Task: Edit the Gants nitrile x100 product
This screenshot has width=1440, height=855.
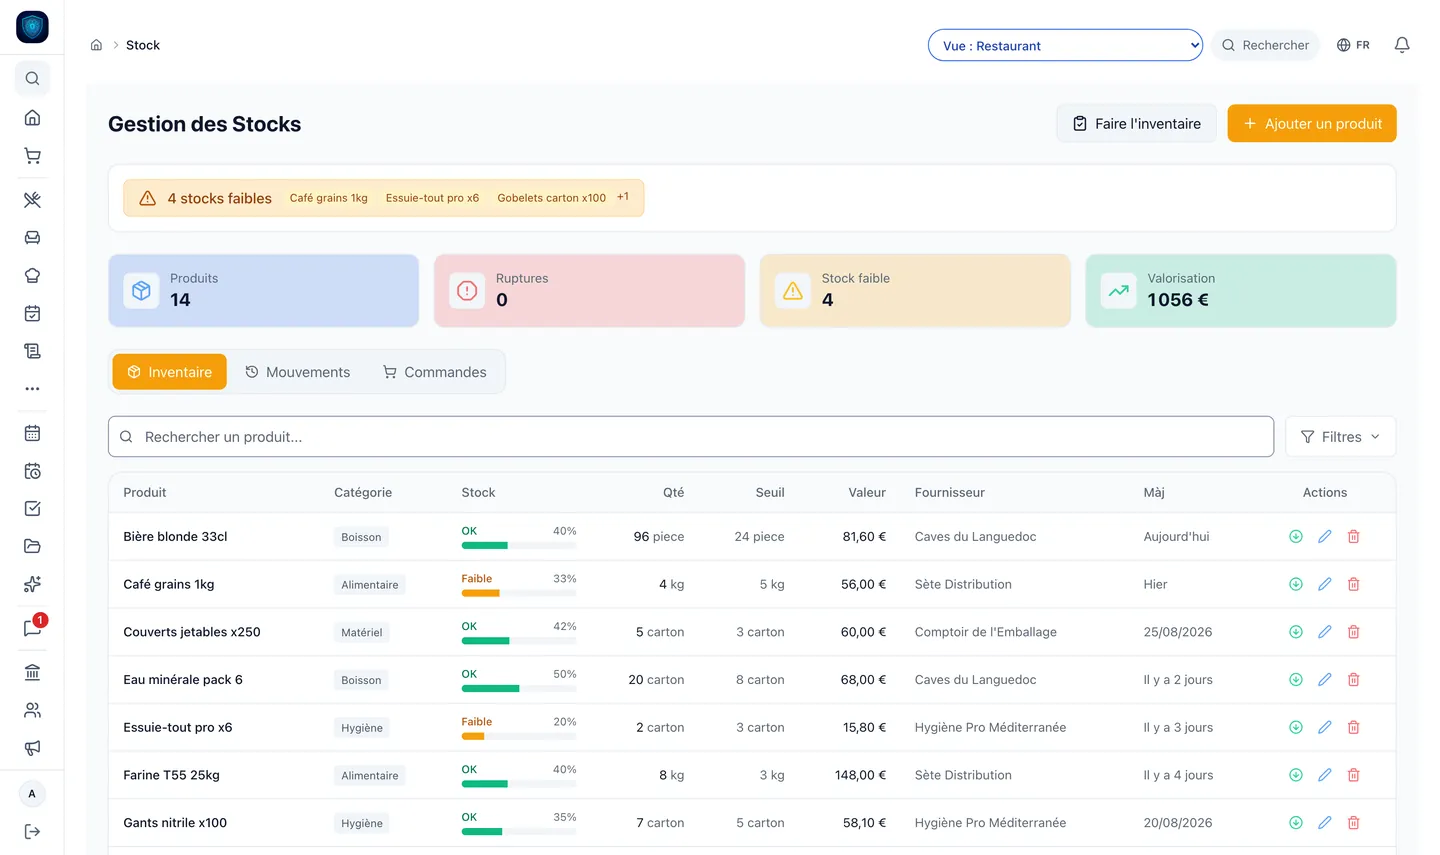Action: click(1324, 823)
